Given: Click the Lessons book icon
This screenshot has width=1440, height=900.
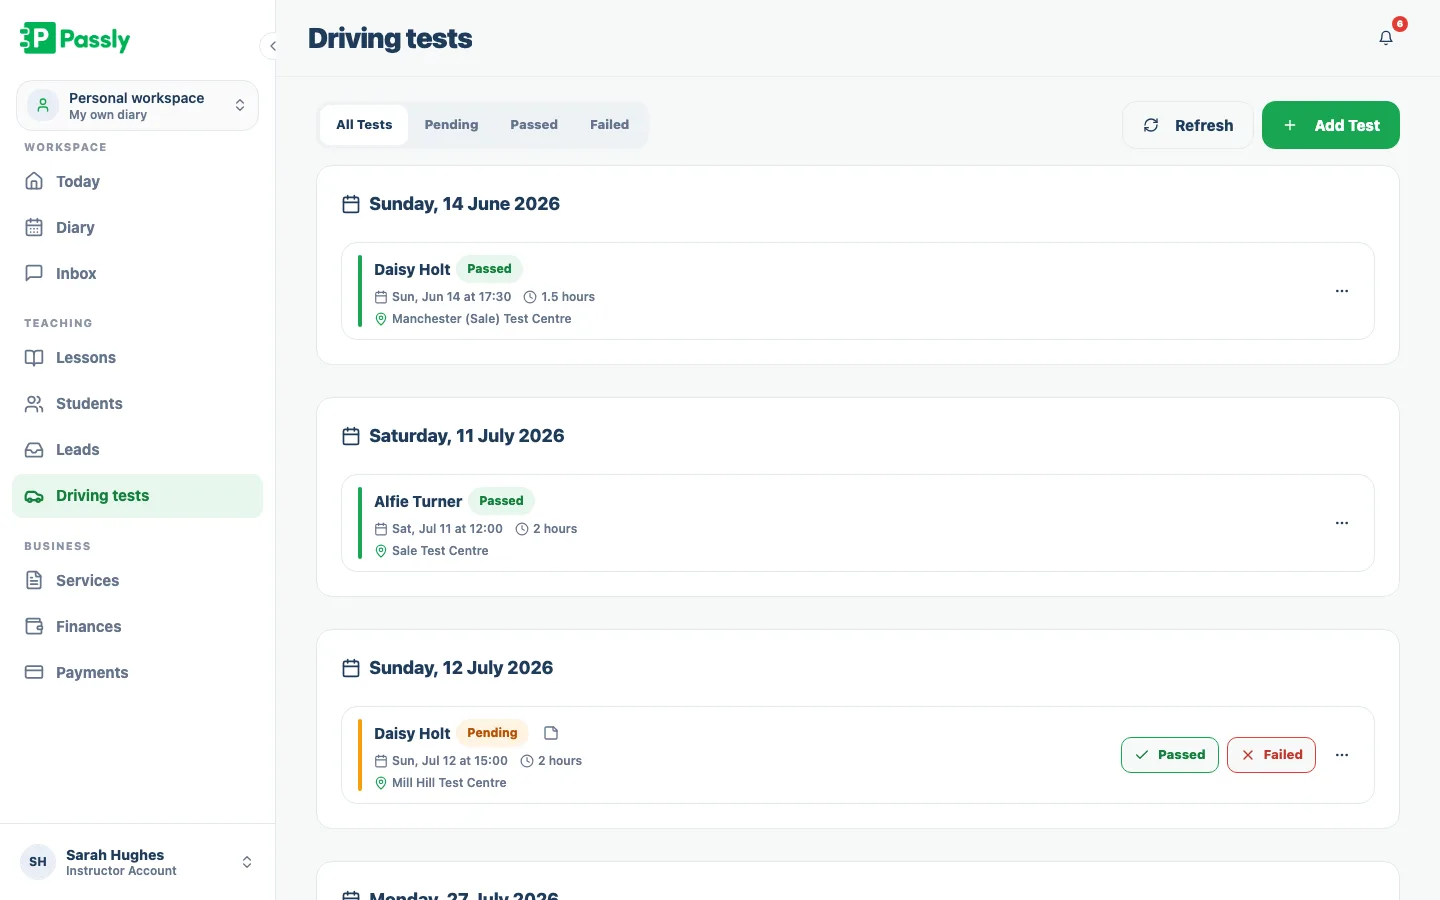Looking at the screenshot, I should pyautogui.click(x=34, y=357).
